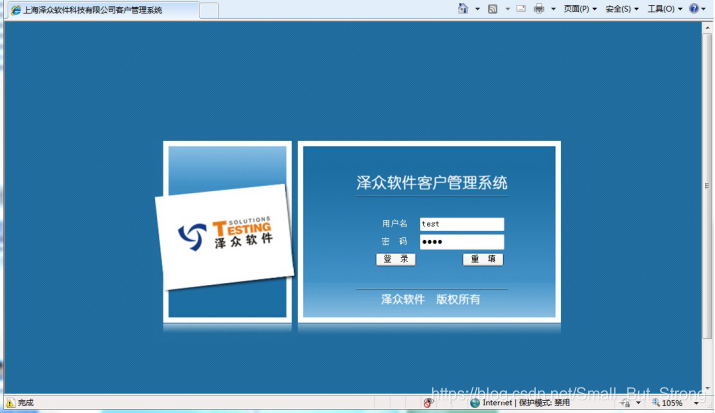Open the 安全(S) menu

tap(622, 9)
